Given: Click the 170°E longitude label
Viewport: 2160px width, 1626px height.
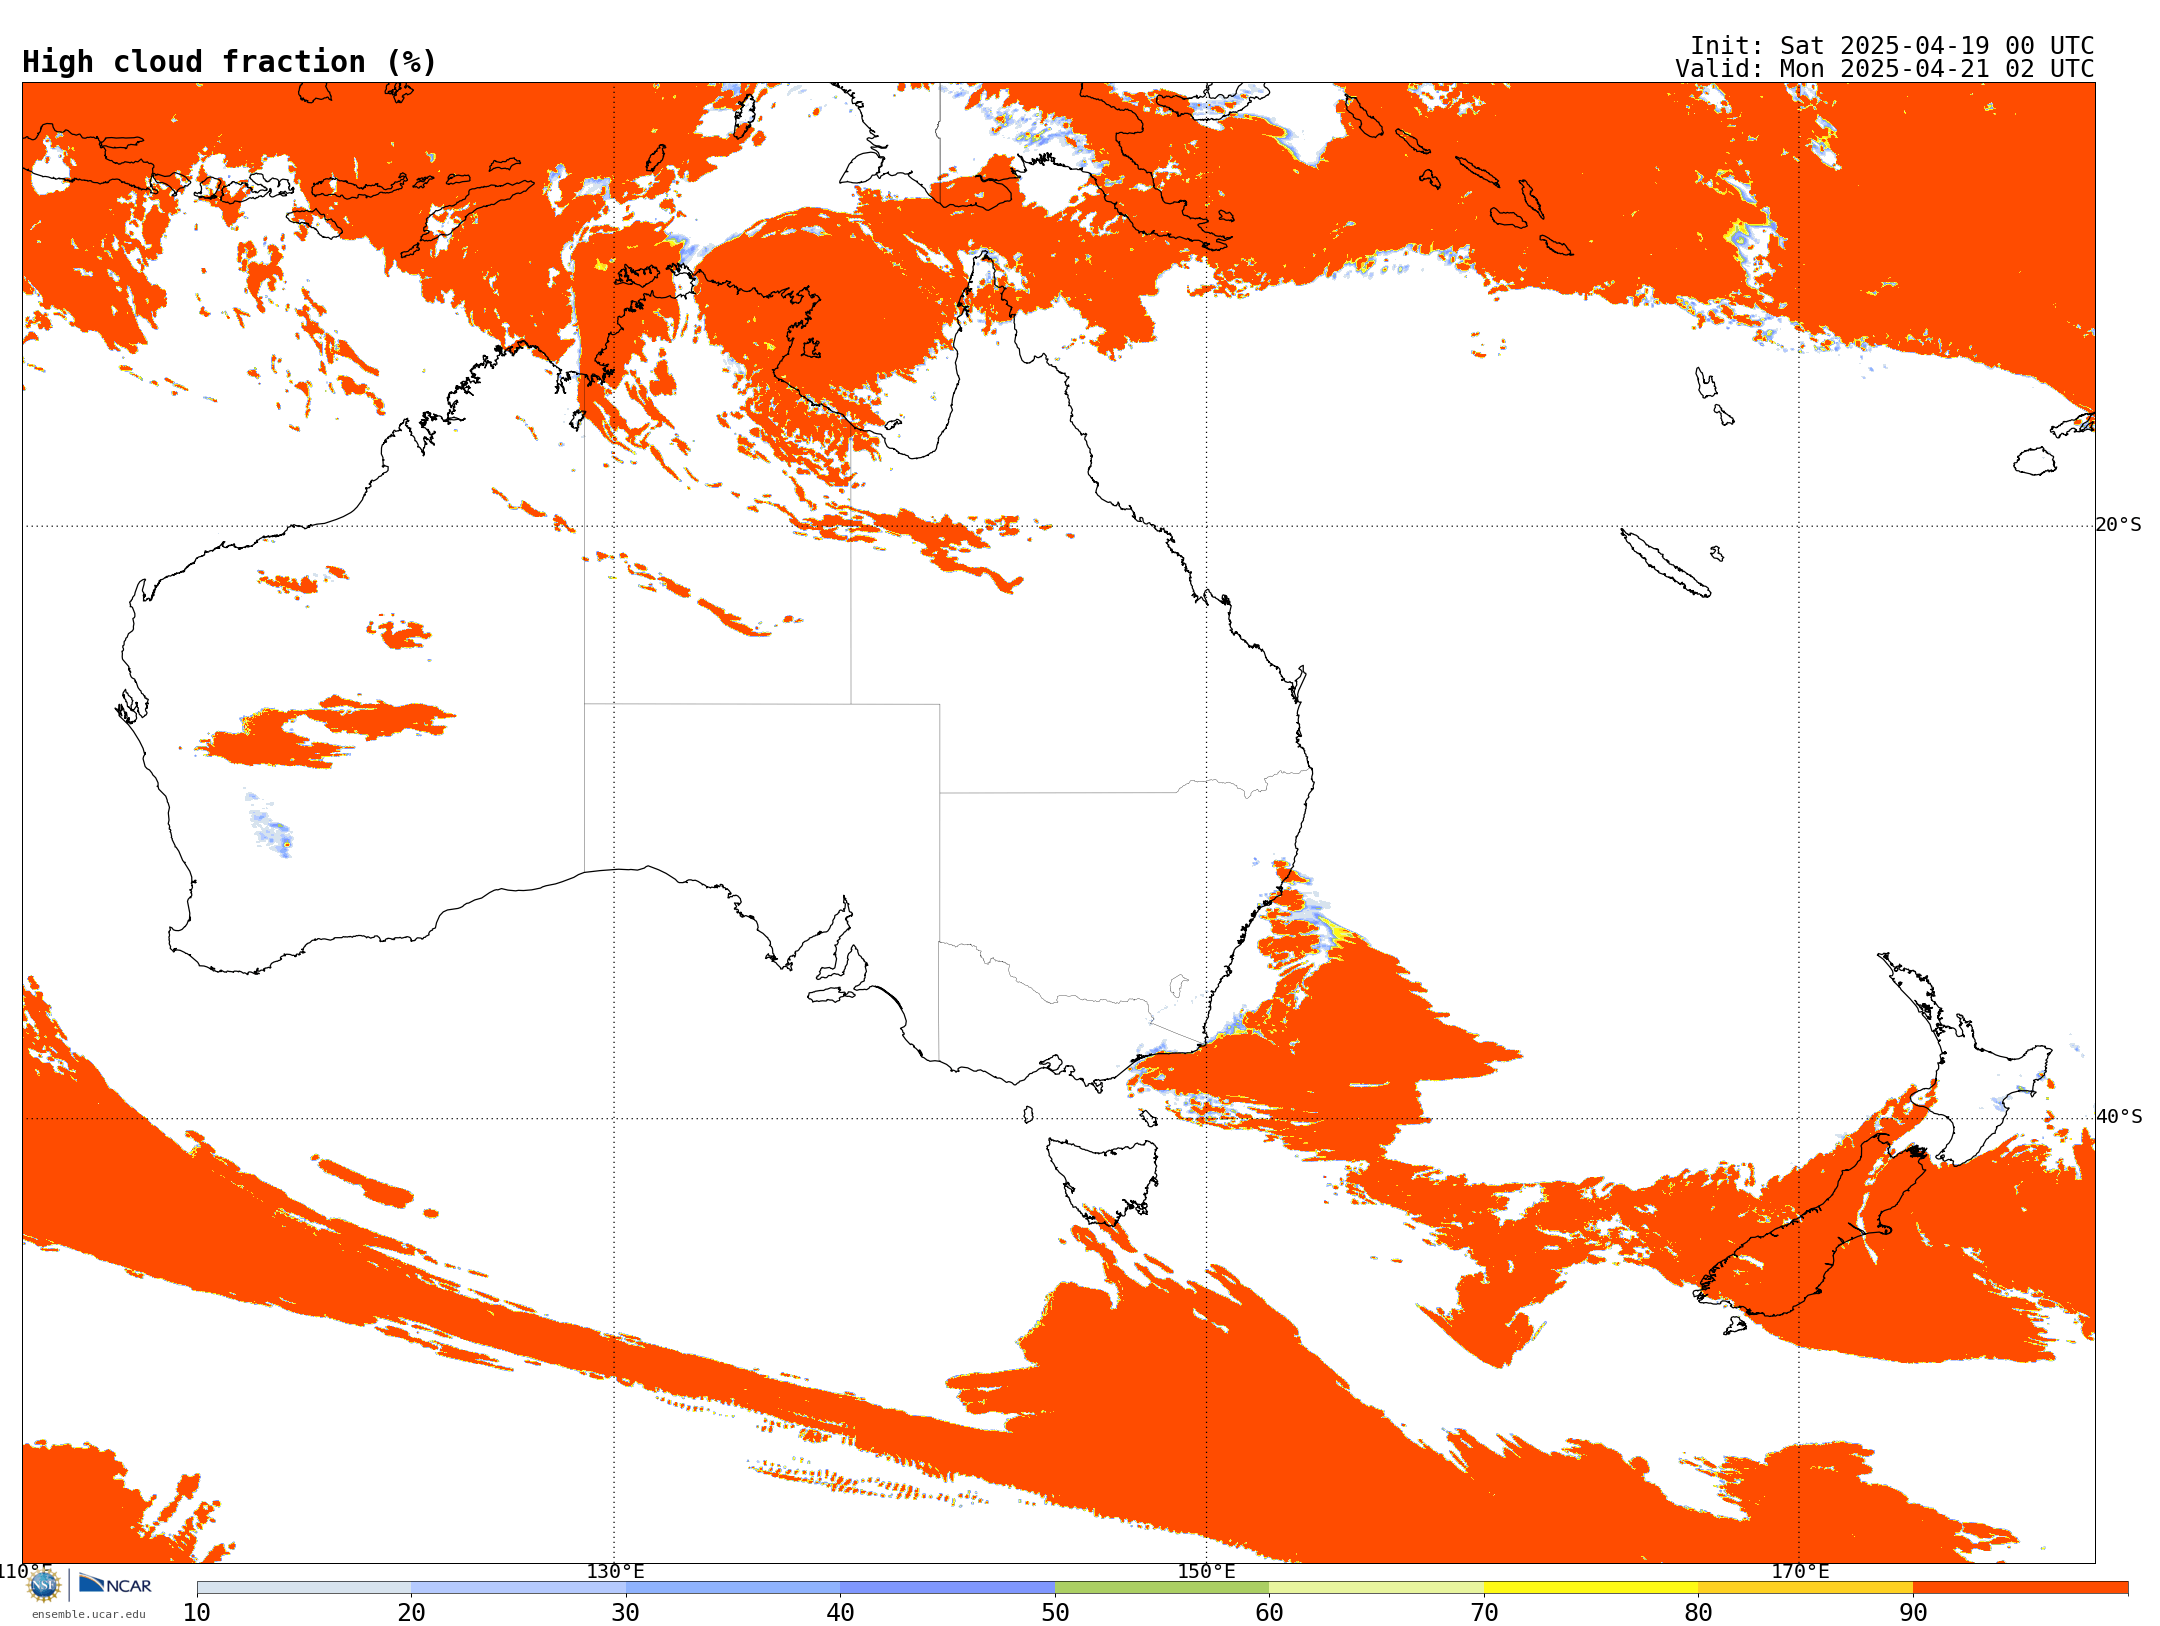Looking at the screenshot, I should 1800,1571.
